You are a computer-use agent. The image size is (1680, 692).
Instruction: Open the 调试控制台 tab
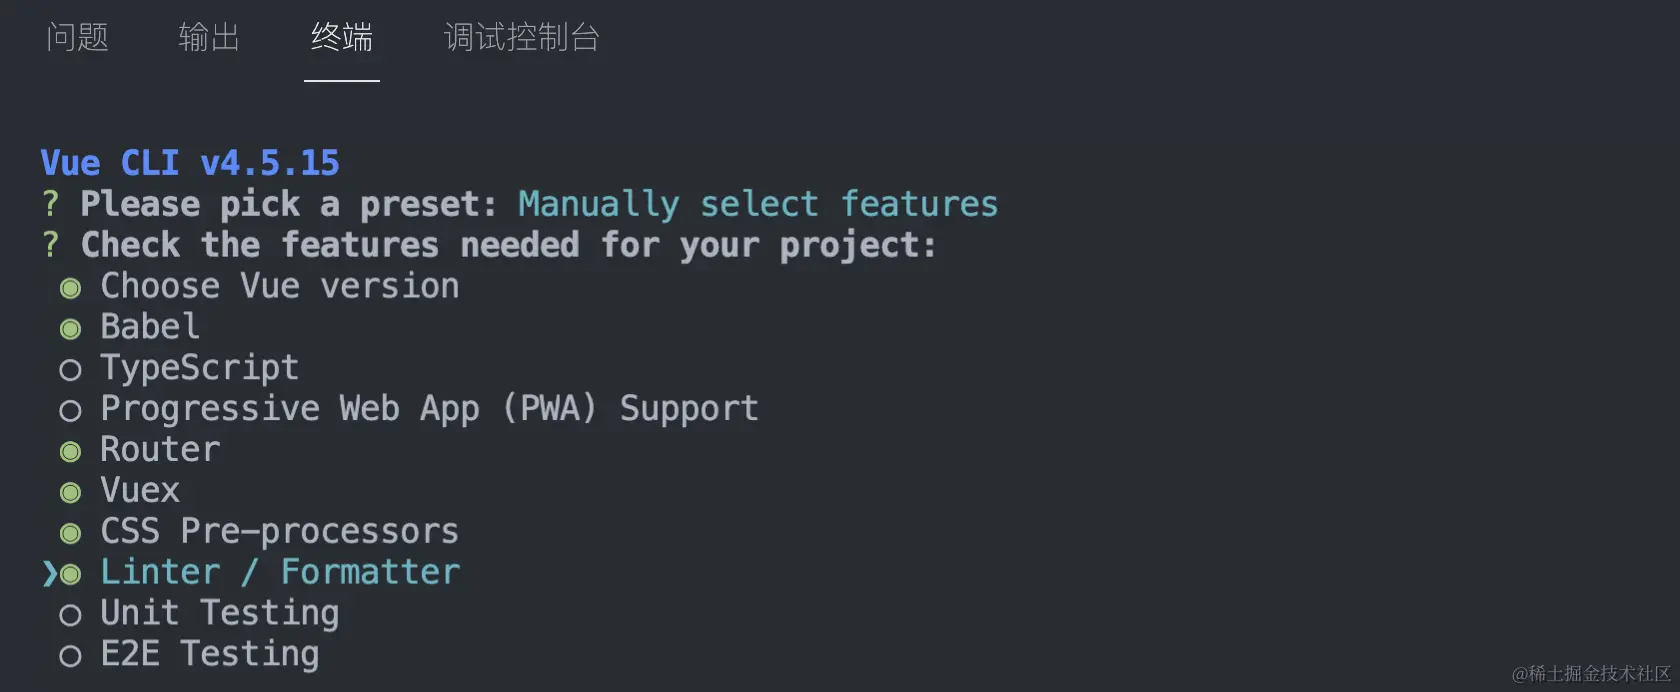tap(521, 38)
